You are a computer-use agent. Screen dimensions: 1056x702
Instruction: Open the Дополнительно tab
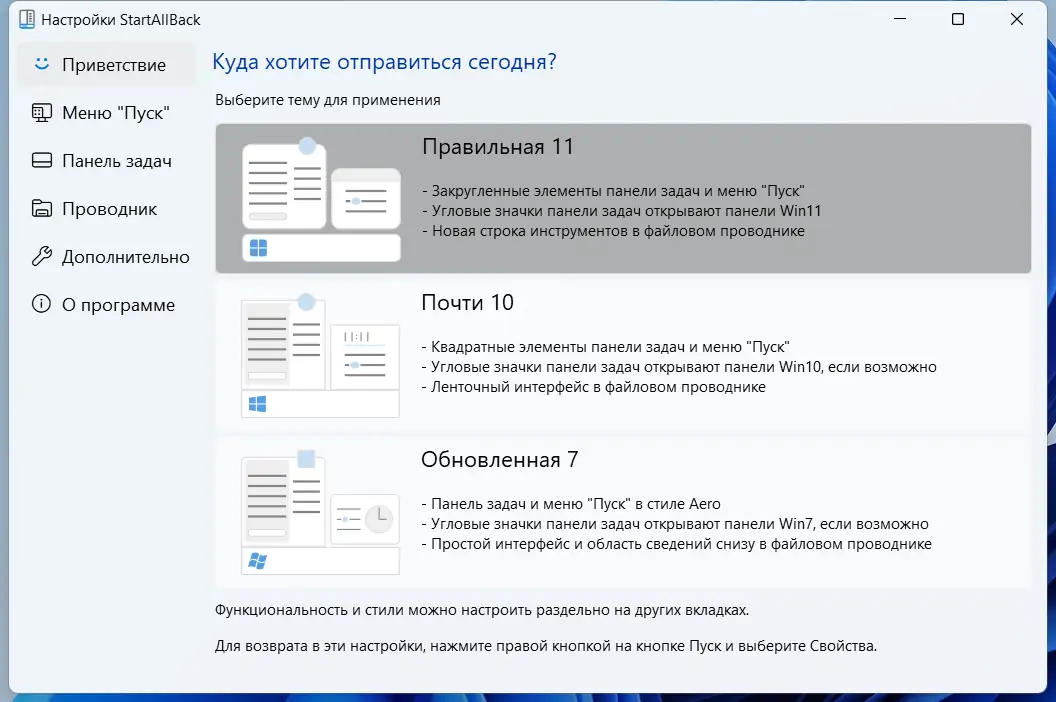(x=106, y=257)
